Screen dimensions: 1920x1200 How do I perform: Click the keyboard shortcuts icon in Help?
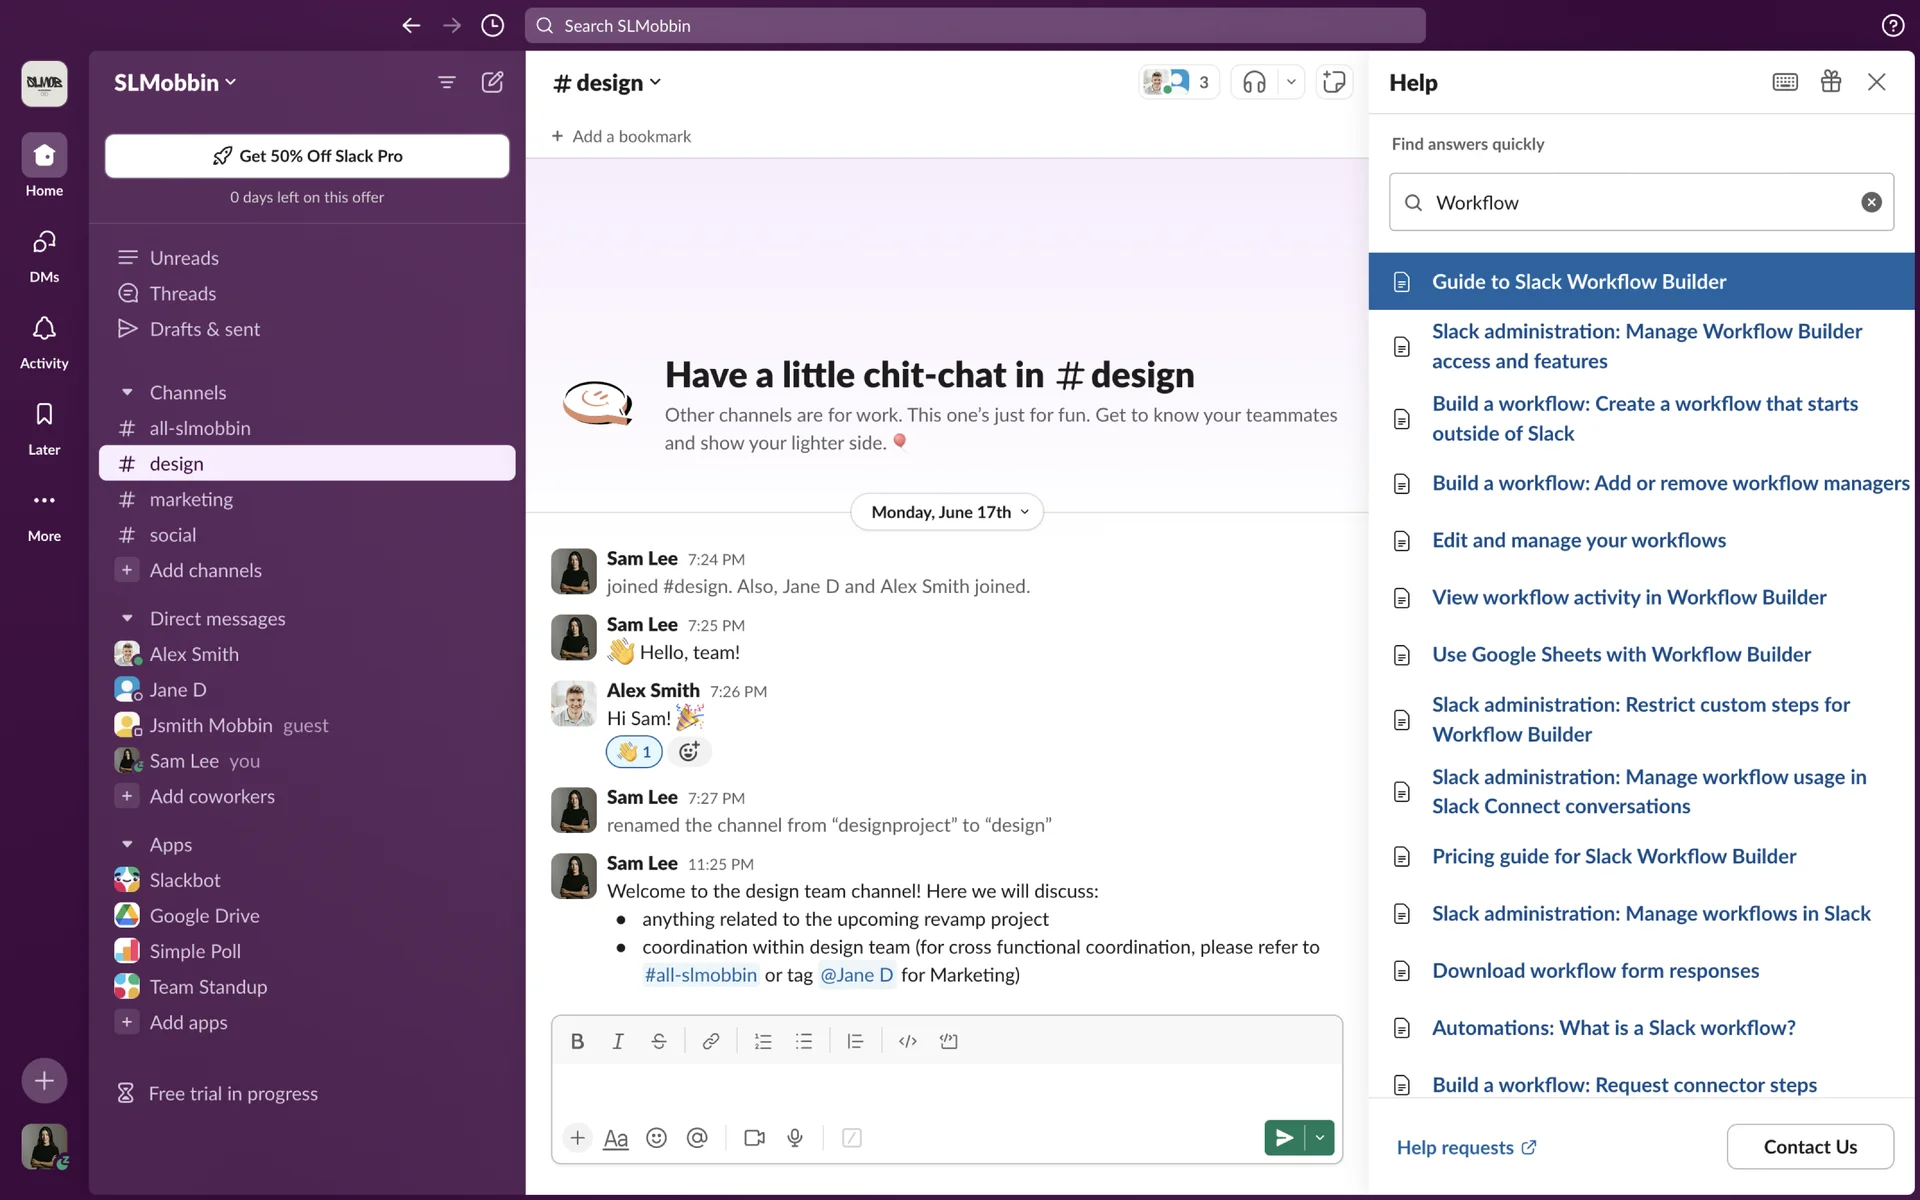pos(1785,82)
